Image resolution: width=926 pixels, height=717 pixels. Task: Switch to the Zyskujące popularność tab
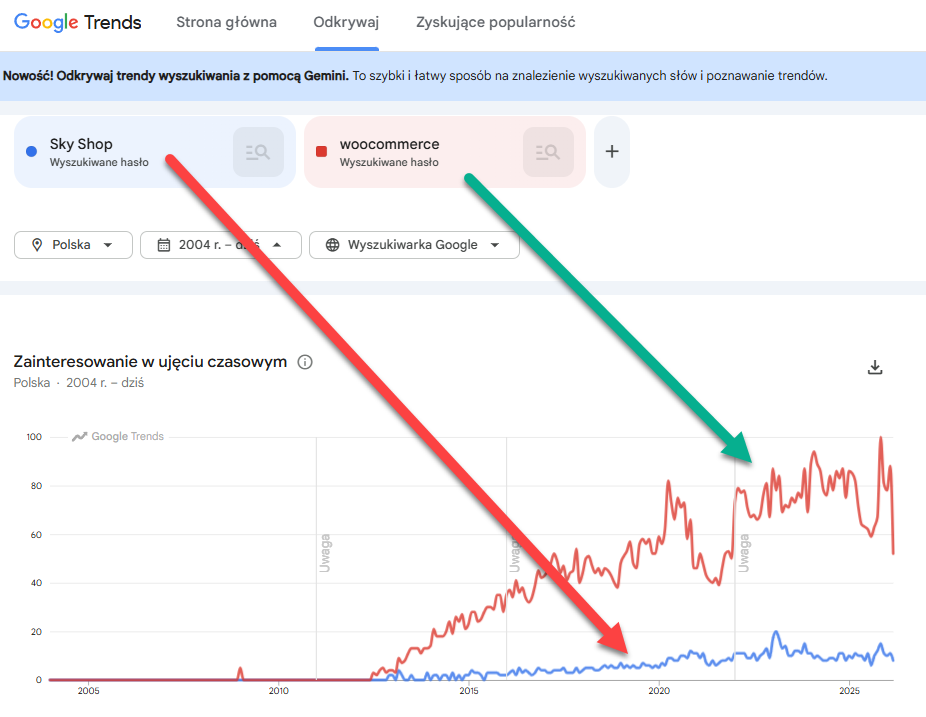[x=495, y=22]
